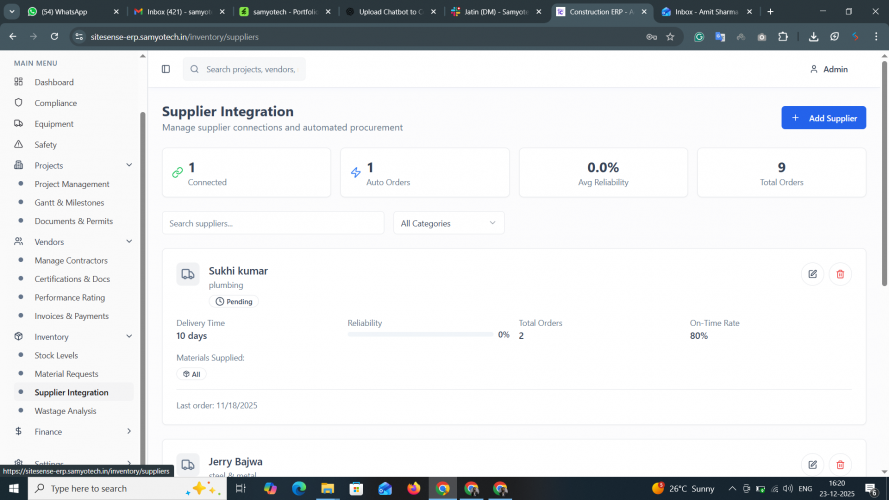Reload the page

point(54,37)
